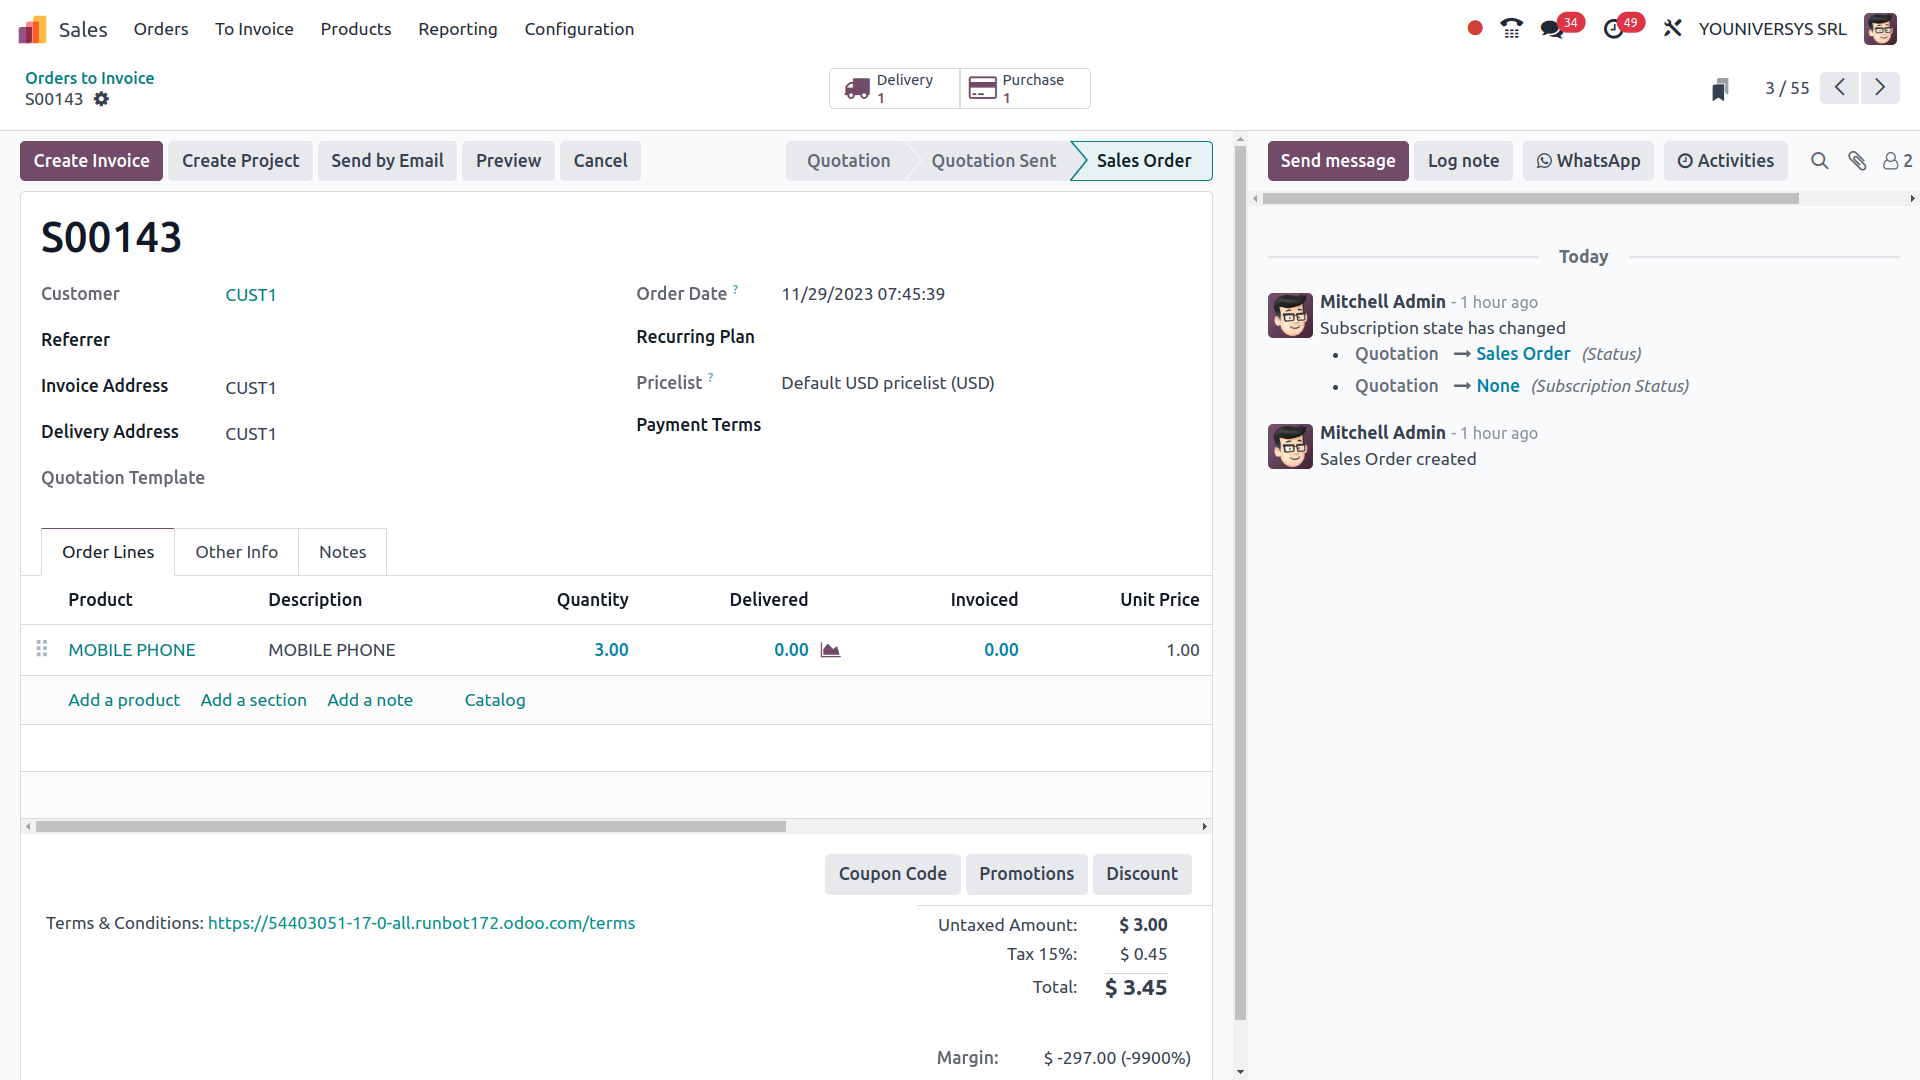Image resolution: width=1920 pixels, height=1080 pixels.
Task: Open the conversations chat icon with badge 34
Action: 1552,28
